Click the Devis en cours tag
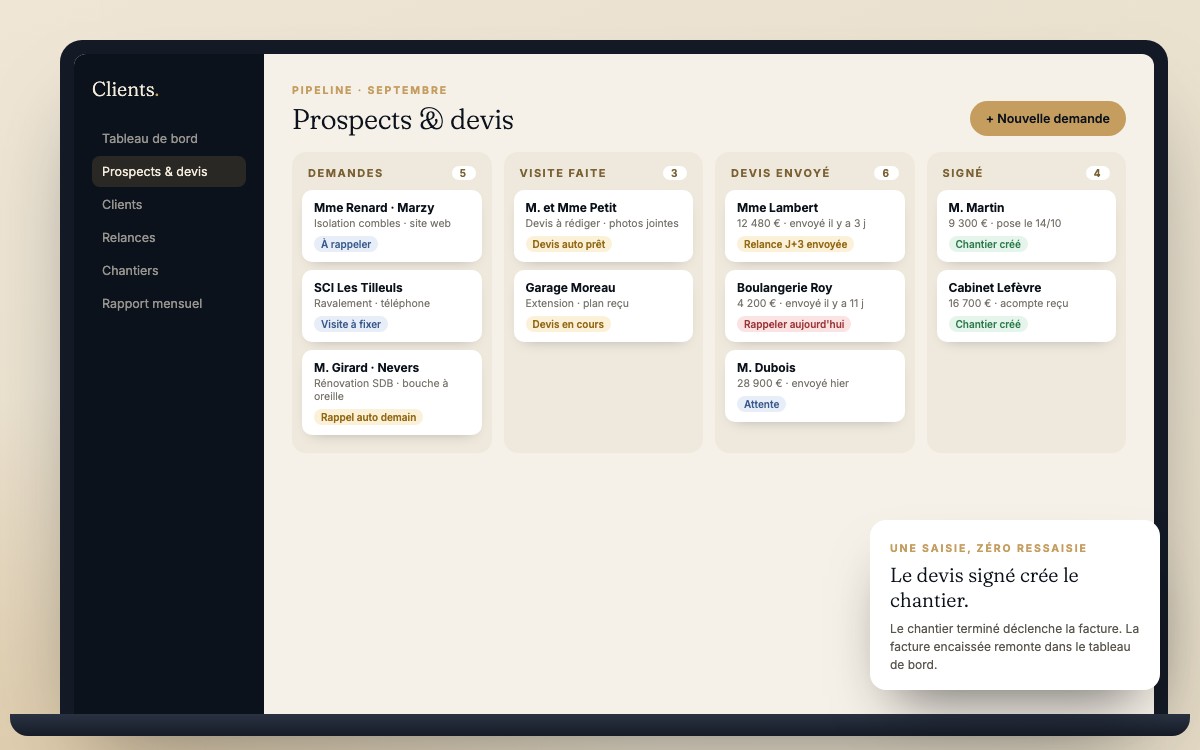Viewport: 1200px width, 750px height. [568, 324]
